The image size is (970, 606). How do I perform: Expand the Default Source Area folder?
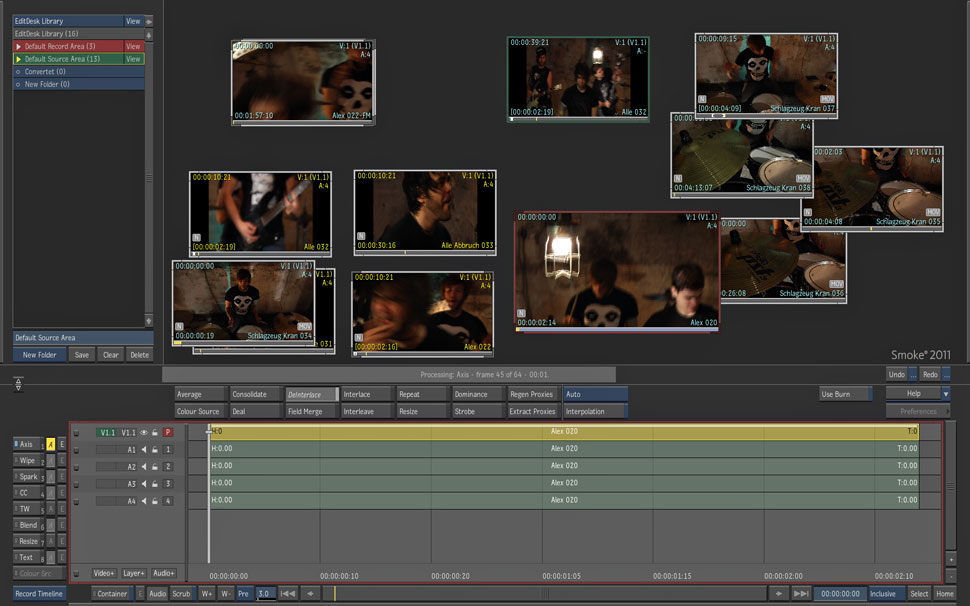pos(18,59)
